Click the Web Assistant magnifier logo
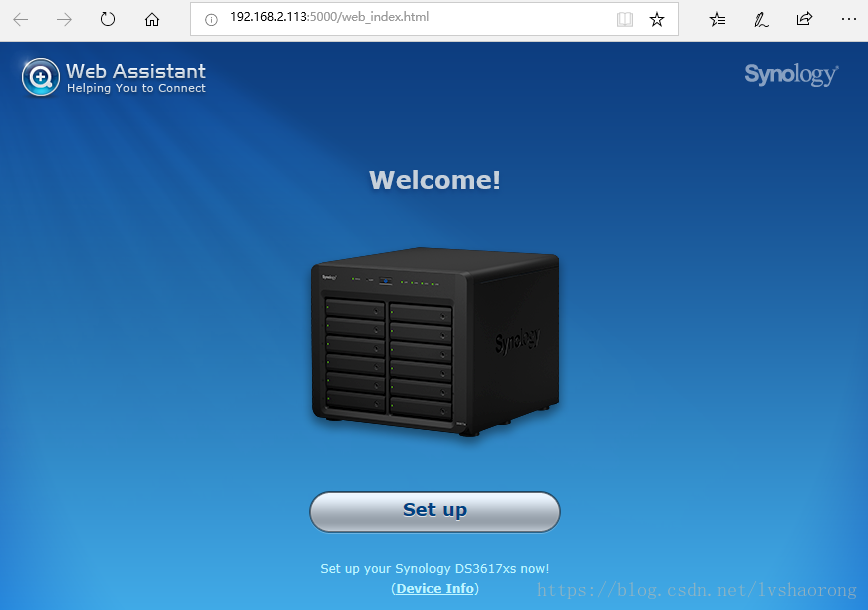868x610 pixels. [40, 77]
